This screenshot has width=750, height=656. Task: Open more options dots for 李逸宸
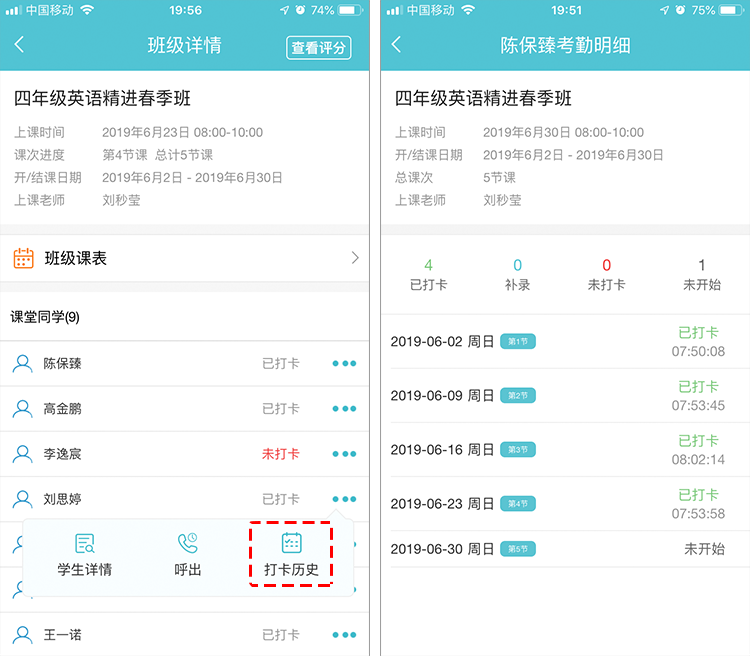pyautogui.click(x=344, y=454)
